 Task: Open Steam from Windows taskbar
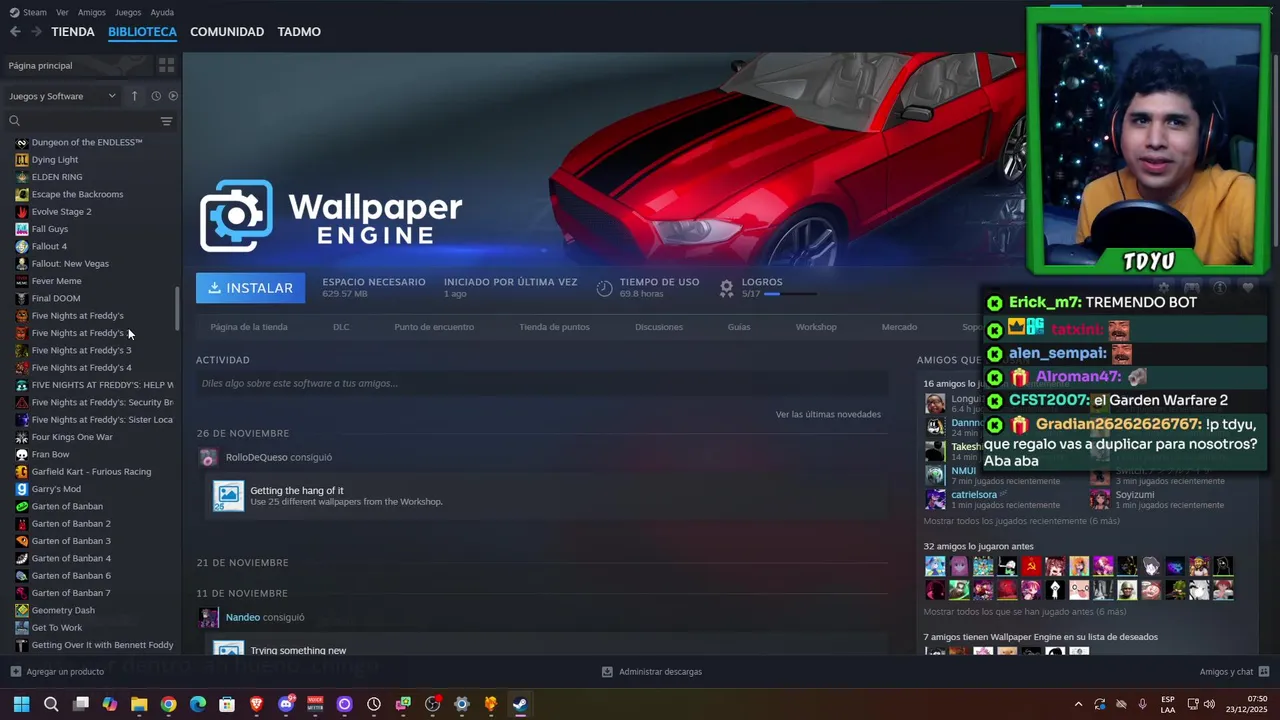tap(520, 704)
